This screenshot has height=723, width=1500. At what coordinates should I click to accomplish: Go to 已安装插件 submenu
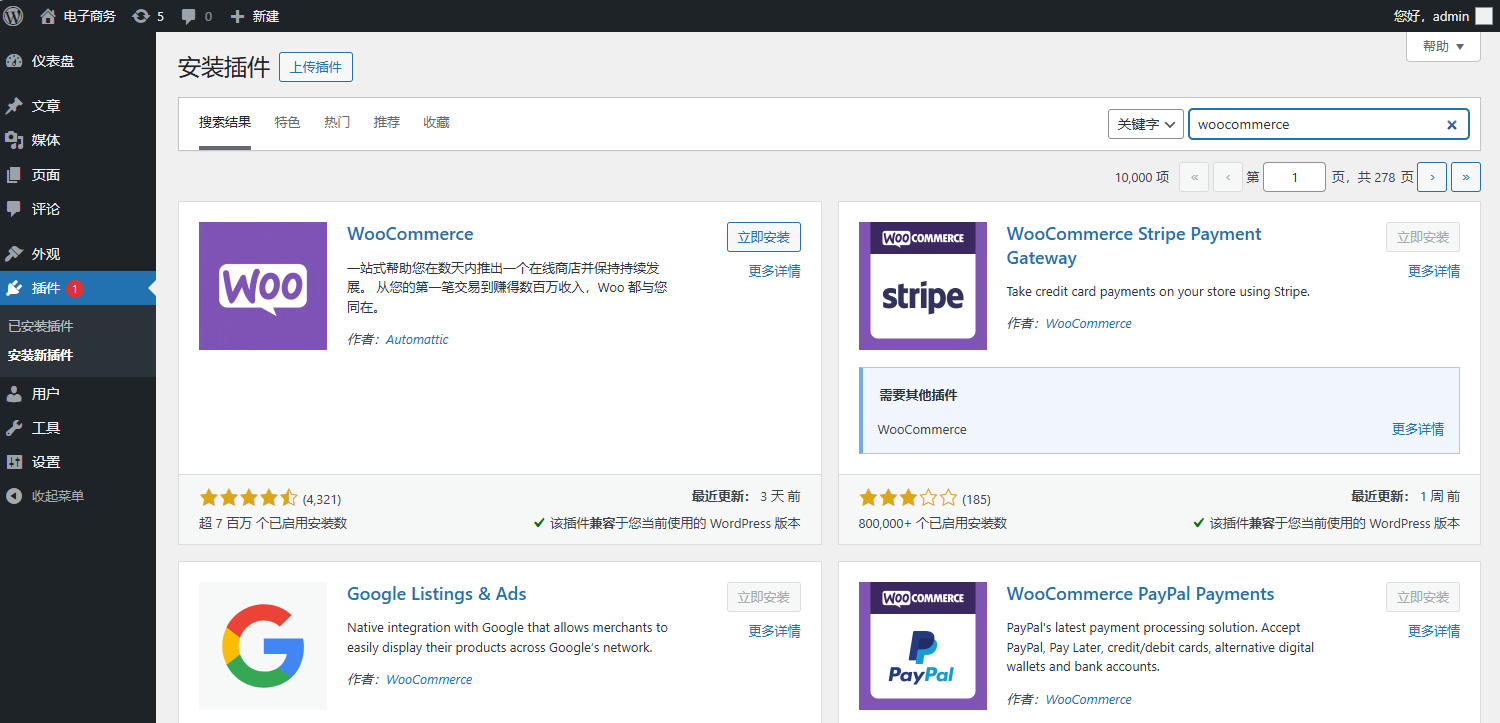41,326
